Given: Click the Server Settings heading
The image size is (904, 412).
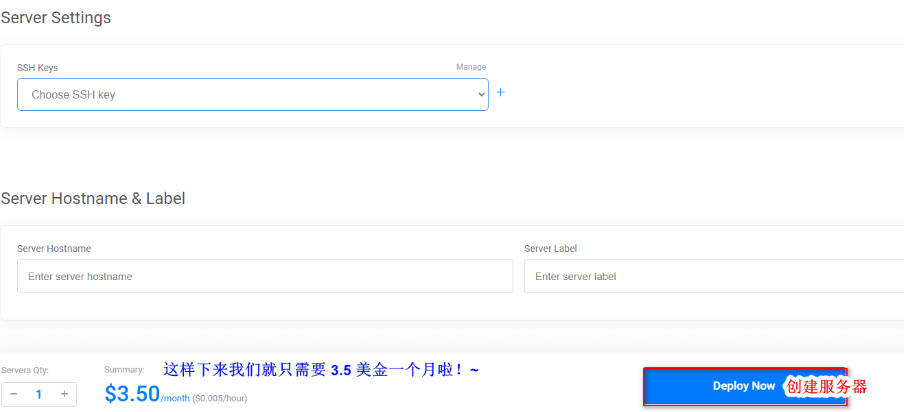Looking at the screenshot, I should (55, 18).
